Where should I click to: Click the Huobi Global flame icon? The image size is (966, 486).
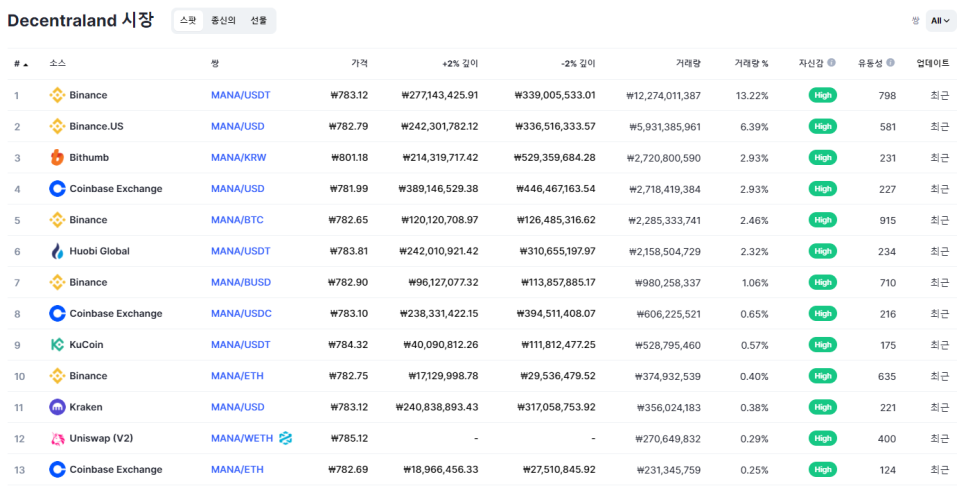(57, 251)
